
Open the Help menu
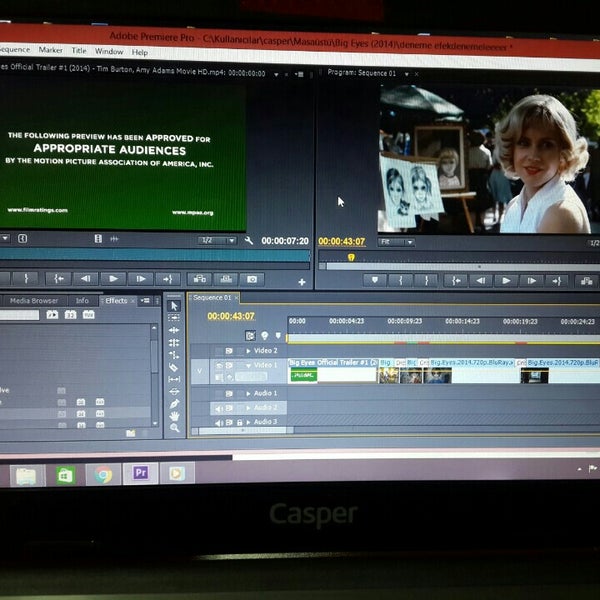tap(140, 52)
